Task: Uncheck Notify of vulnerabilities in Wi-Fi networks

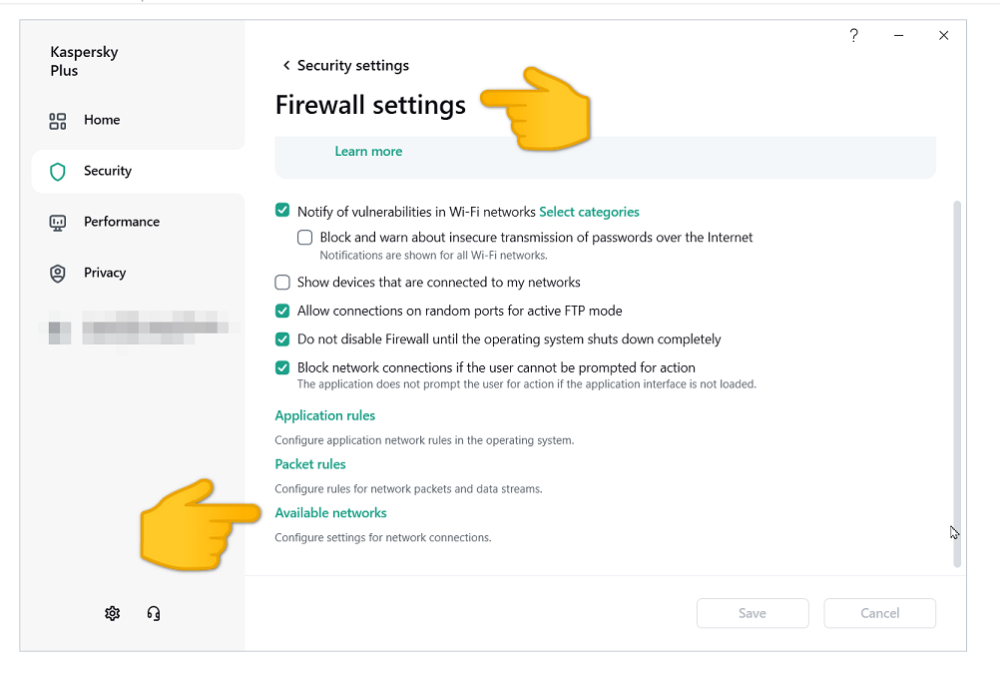Action: pos(282,211)
